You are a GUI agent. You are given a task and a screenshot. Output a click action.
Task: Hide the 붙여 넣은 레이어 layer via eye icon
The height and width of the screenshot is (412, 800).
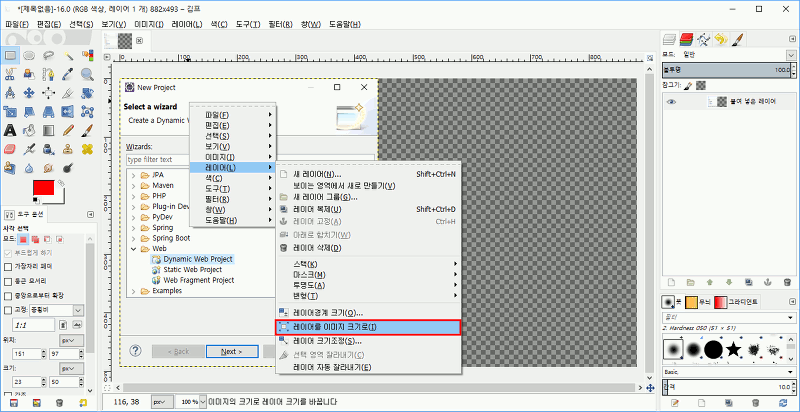click(672, 102)
